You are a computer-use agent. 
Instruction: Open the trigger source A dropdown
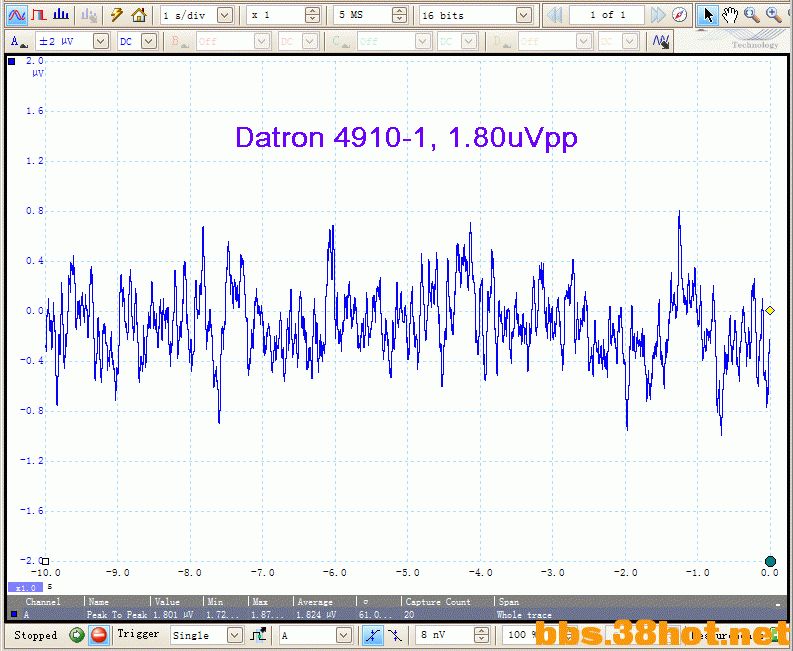tap(344, 635)
